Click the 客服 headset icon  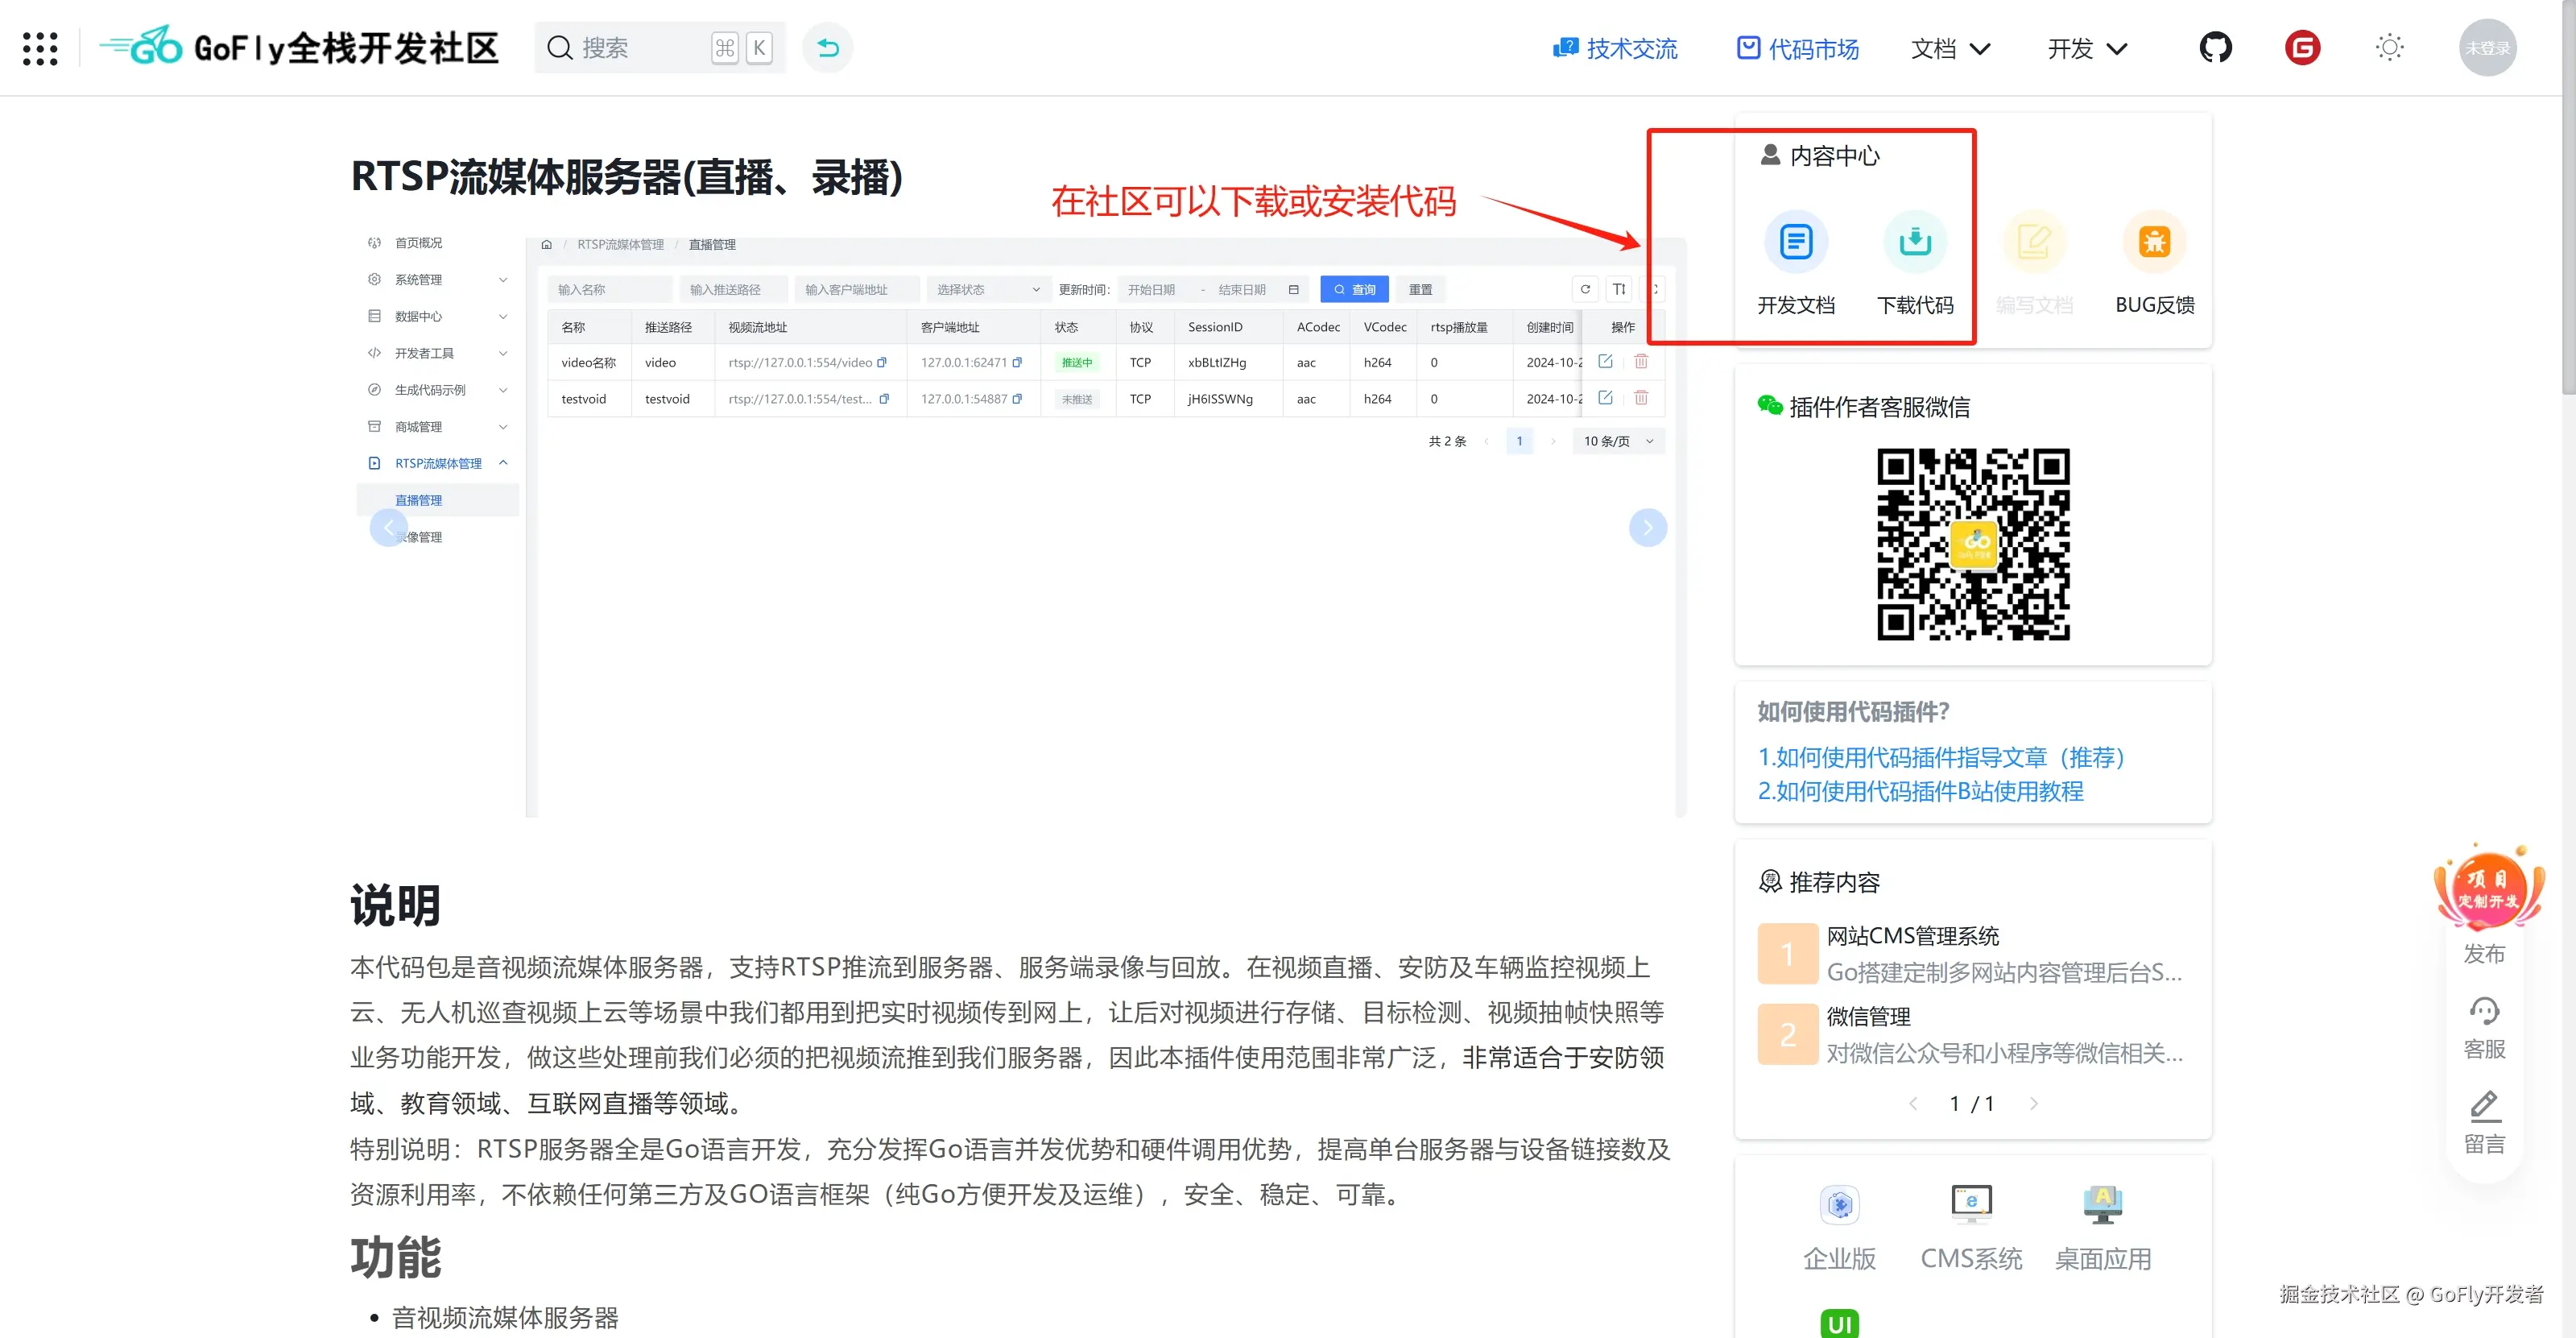coord(2484,1011)
